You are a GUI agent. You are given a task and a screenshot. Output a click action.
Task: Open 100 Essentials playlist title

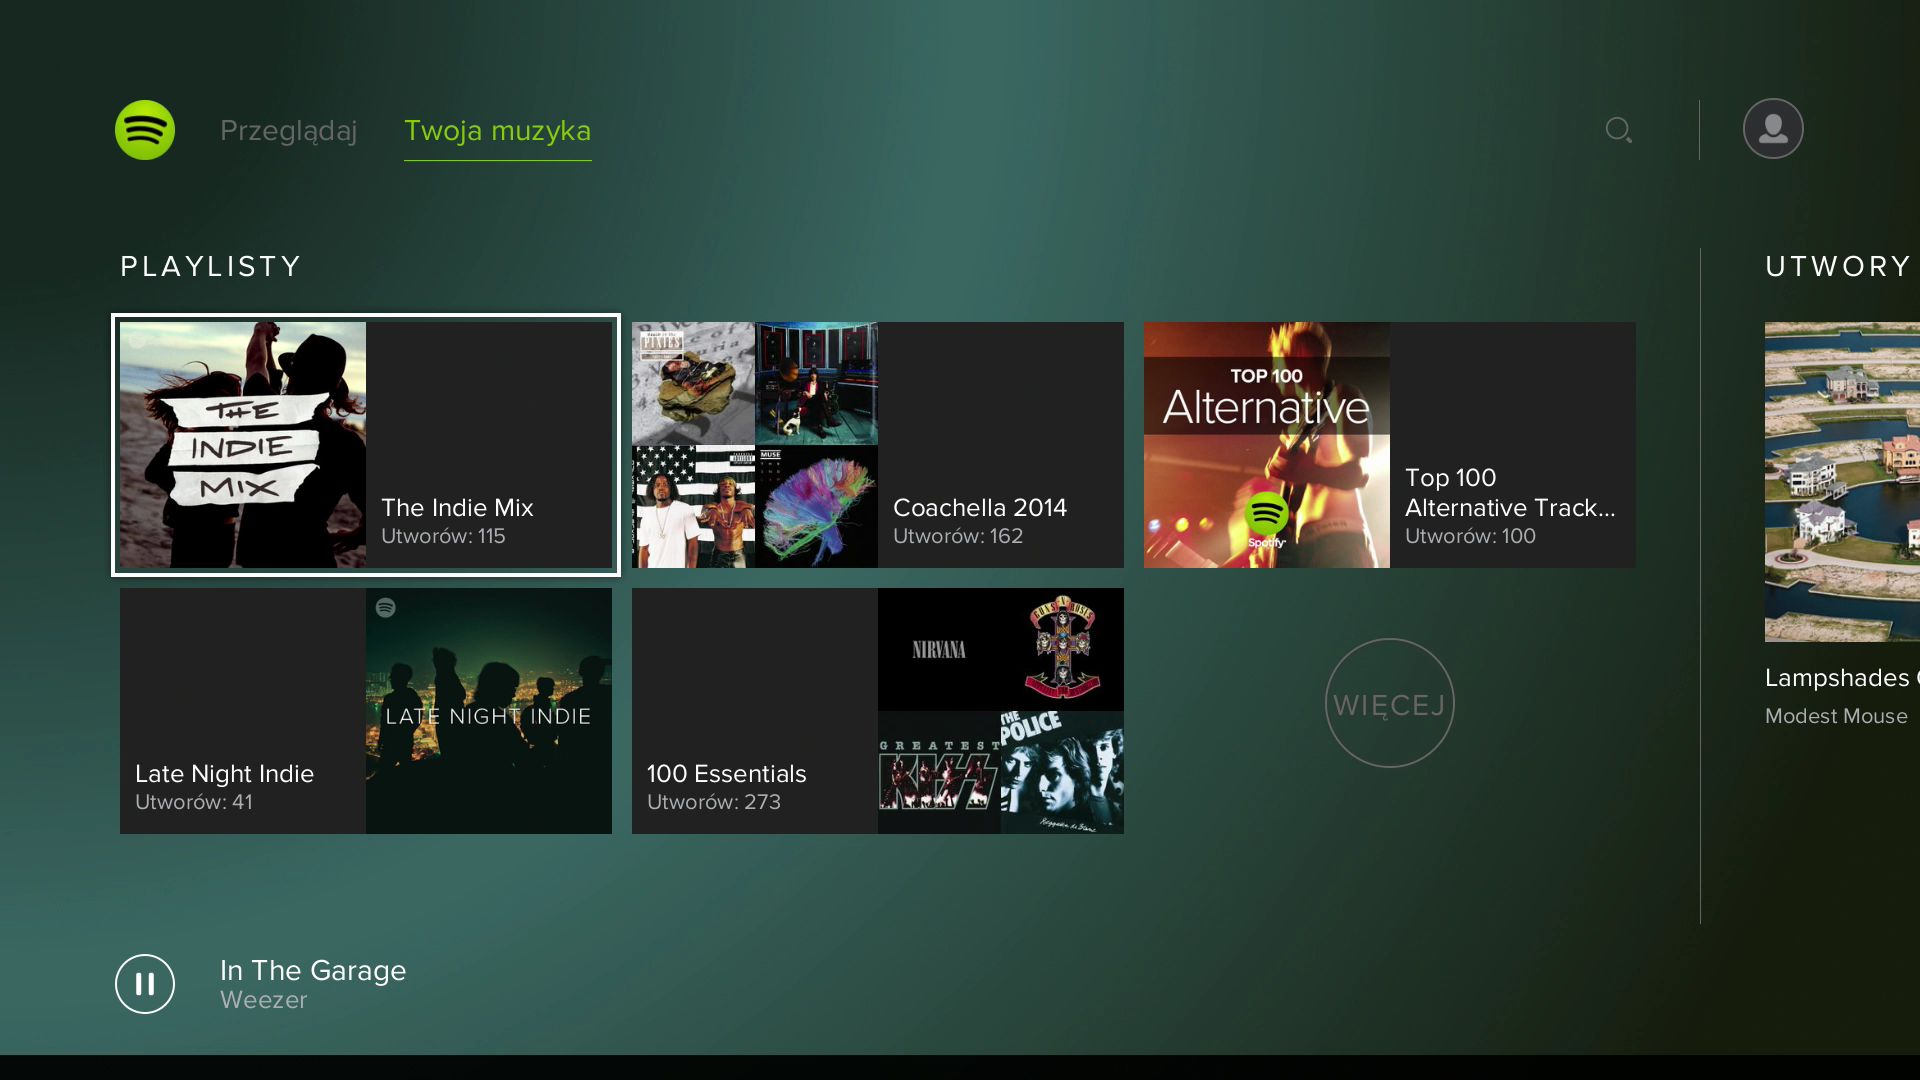(x=726, y=774)
